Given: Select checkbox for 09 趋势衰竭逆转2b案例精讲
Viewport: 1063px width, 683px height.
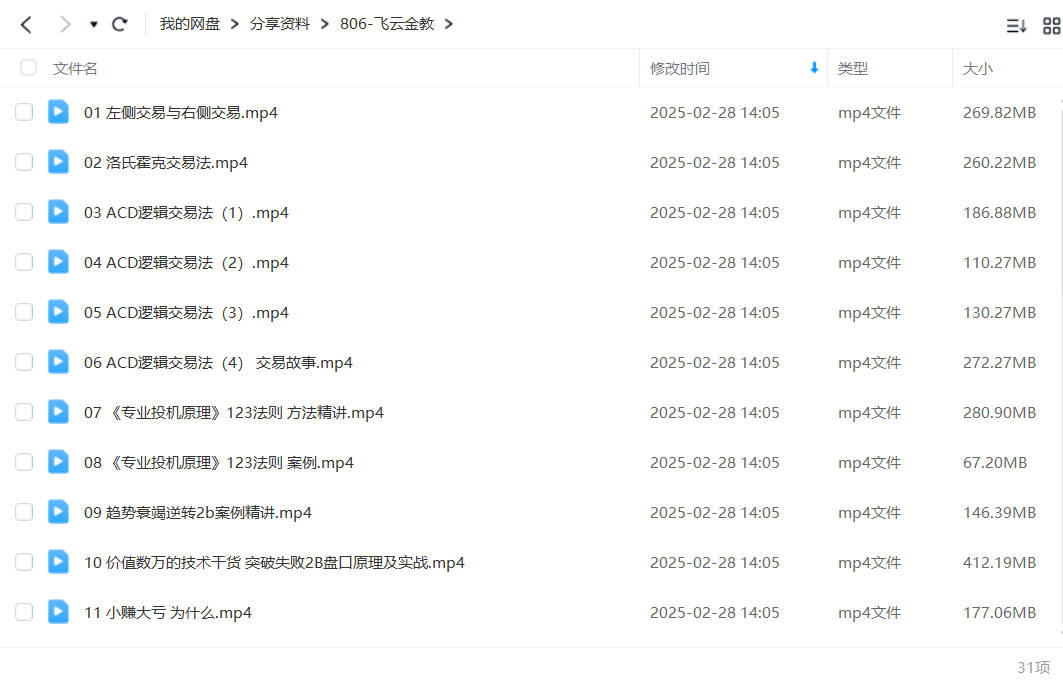Looking at the screenshot, I should [x=24, y=512].
